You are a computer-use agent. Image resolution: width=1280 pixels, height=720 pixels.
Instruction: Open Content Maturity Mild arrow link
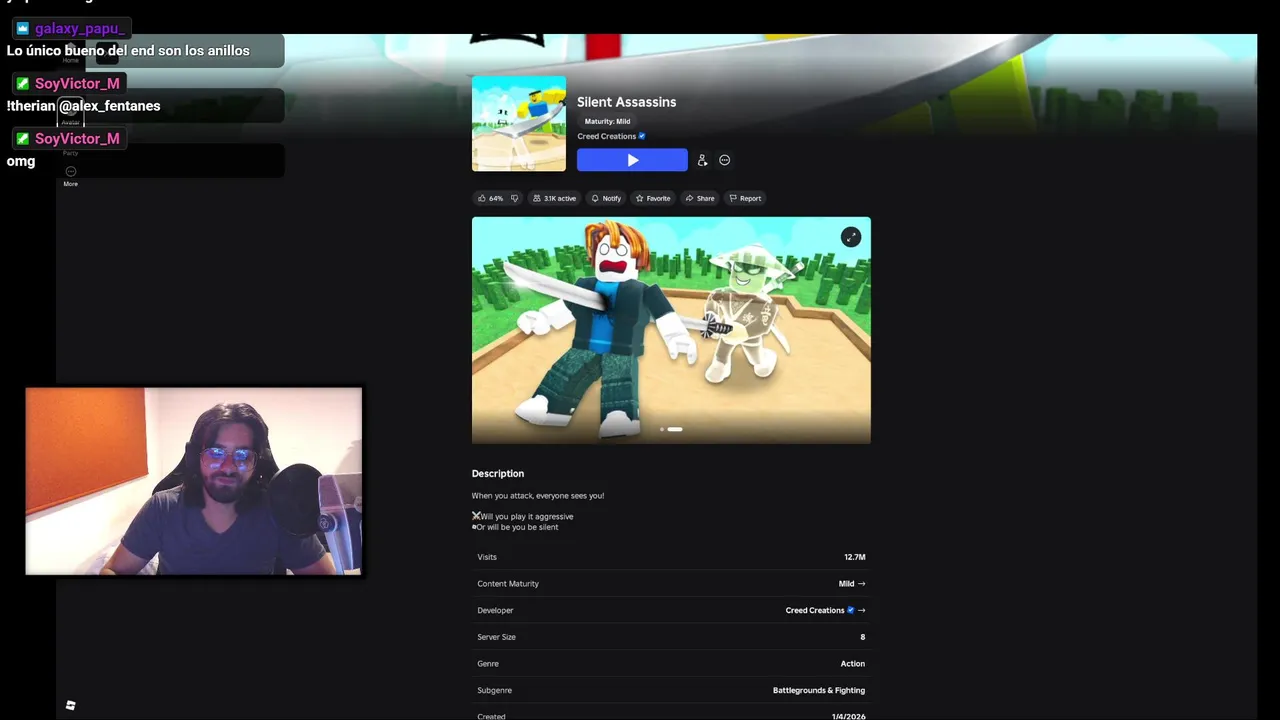point(852,584)
